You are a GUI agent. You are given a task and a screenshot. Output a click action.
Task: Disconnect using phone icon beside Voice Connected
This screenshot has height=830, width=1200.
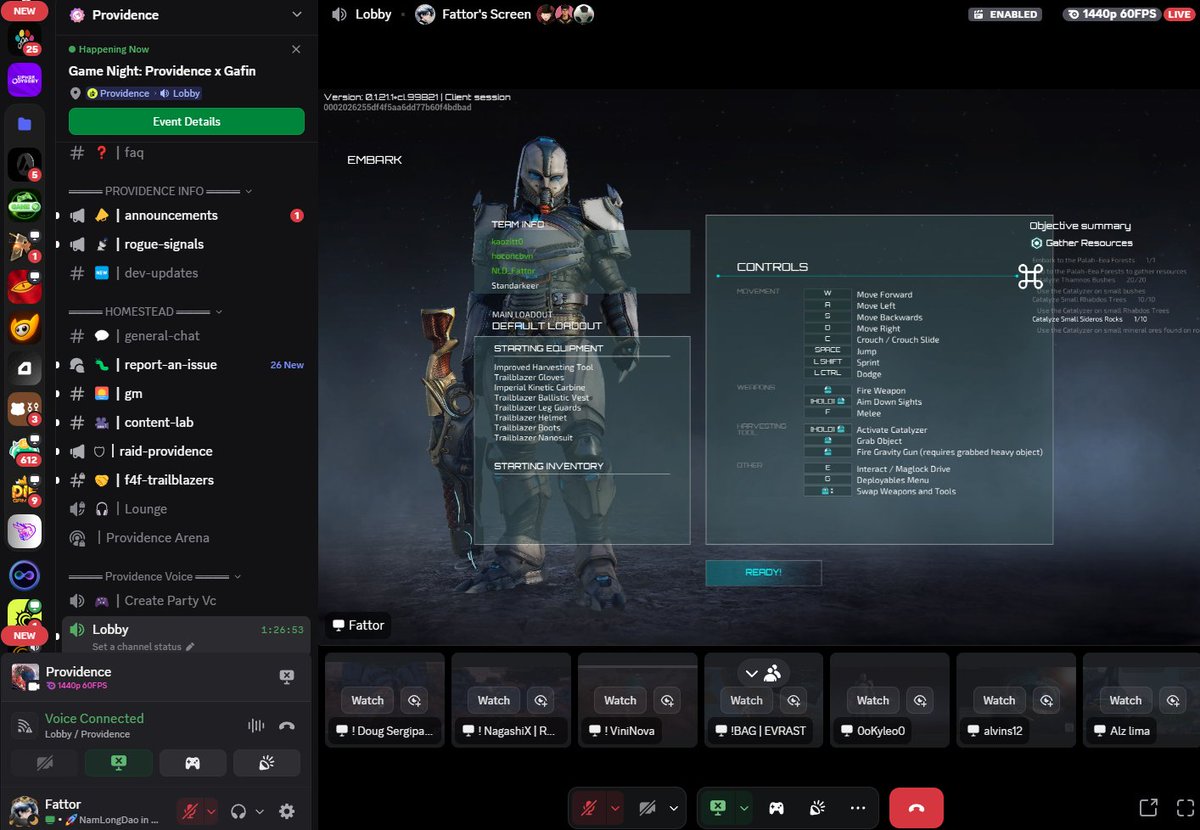click(287, 726)
